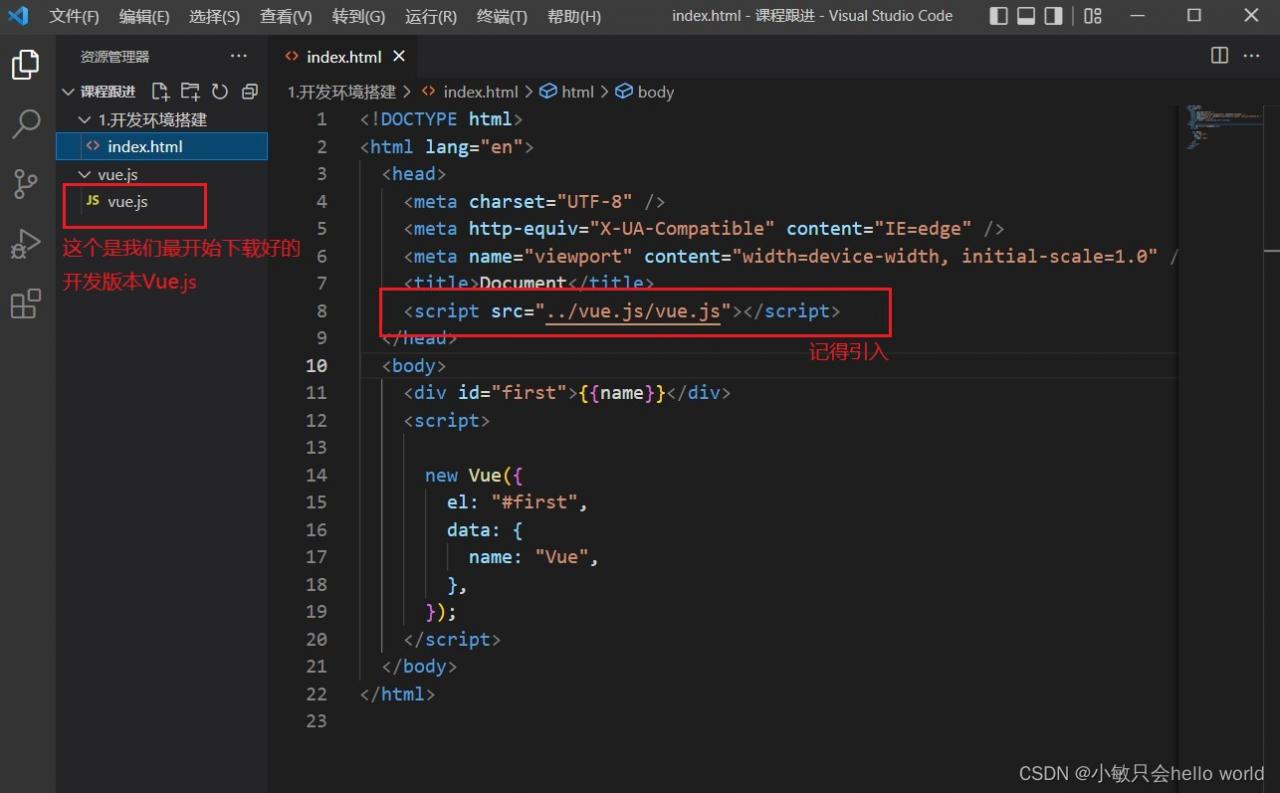The width and height of the screenshot is (1280, 793).
Task: Open the 查看(V) menu
Action: pos(286,16)
